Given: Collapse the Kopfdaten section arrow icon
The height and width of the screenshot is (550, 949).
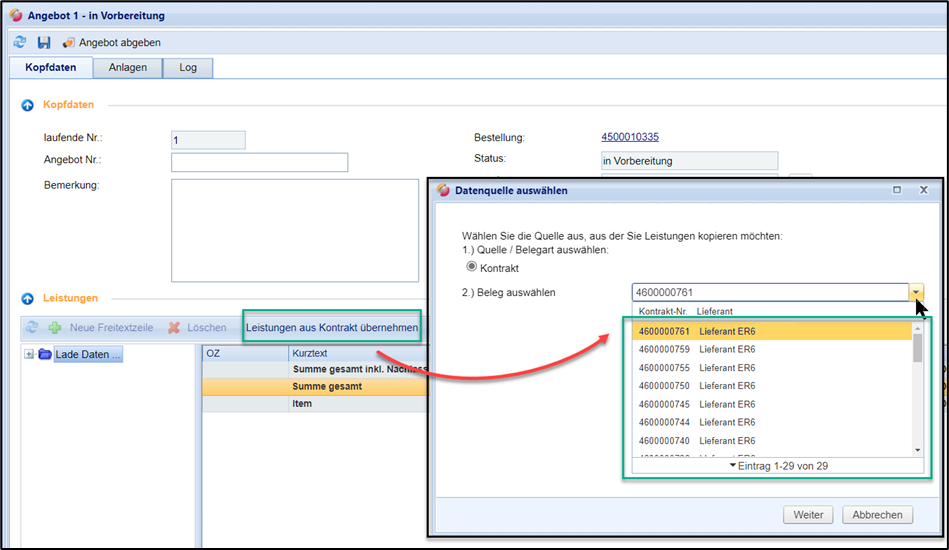Looking at the screenshot, I should click(27, 105).
